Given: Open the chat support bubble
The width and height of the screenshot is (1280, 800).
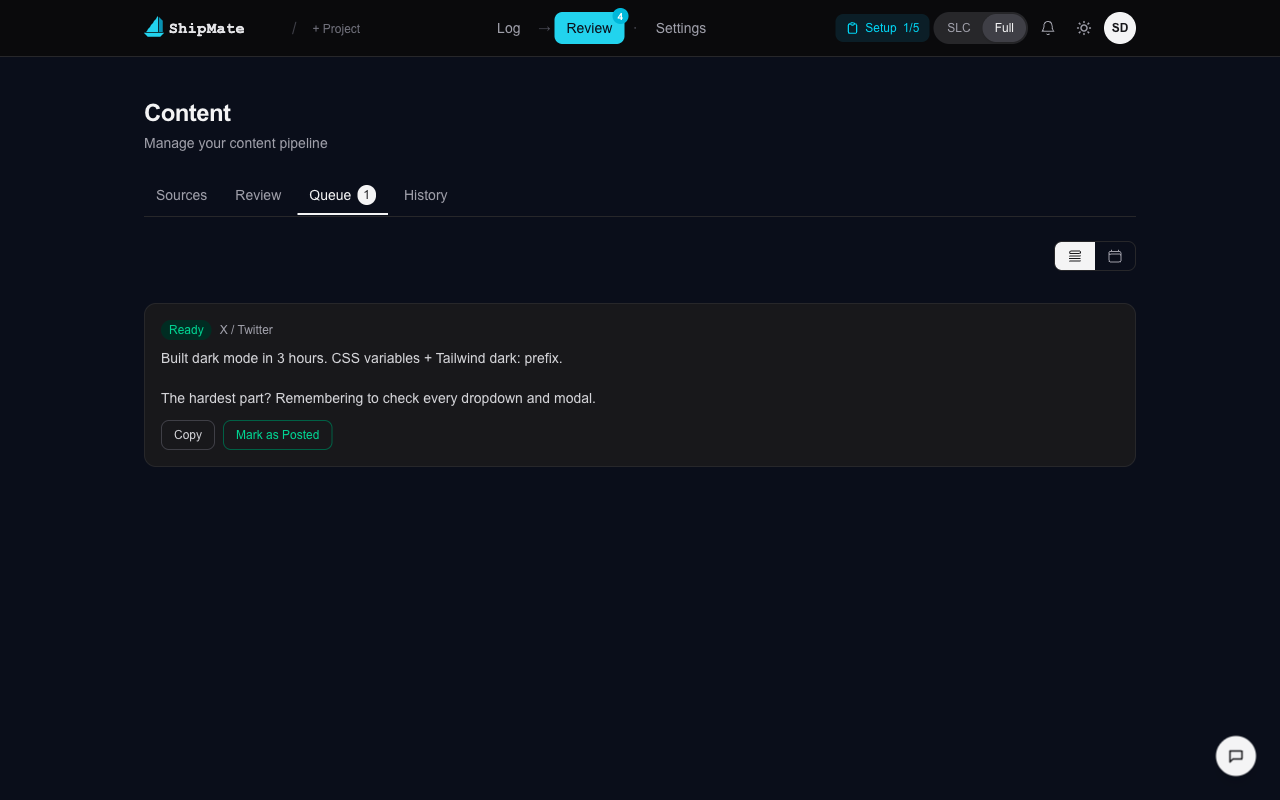Looking at the screenshot, I should [1236, 756].
